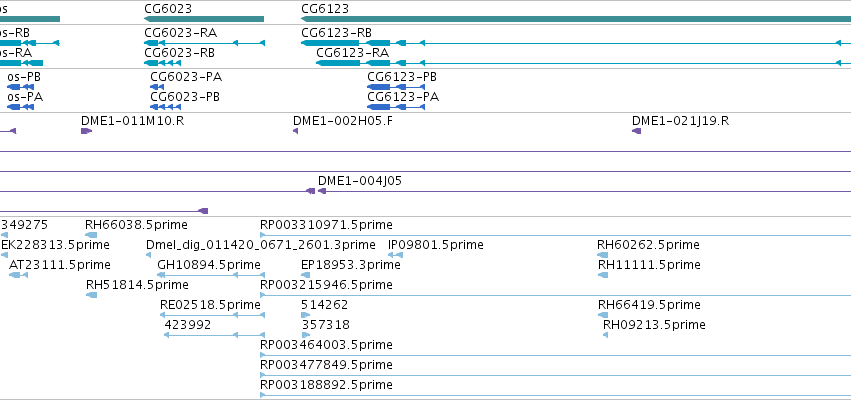Click the os-RA transcript label
The width and height of the screenshot is (851, 400).
point(16,53)
